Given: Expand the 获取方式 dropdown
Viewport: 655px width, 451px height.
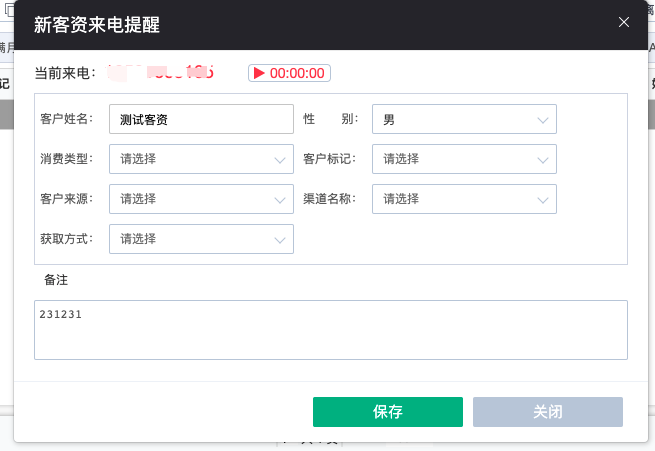Looking at the screenshot, I should tap(201, 239).
